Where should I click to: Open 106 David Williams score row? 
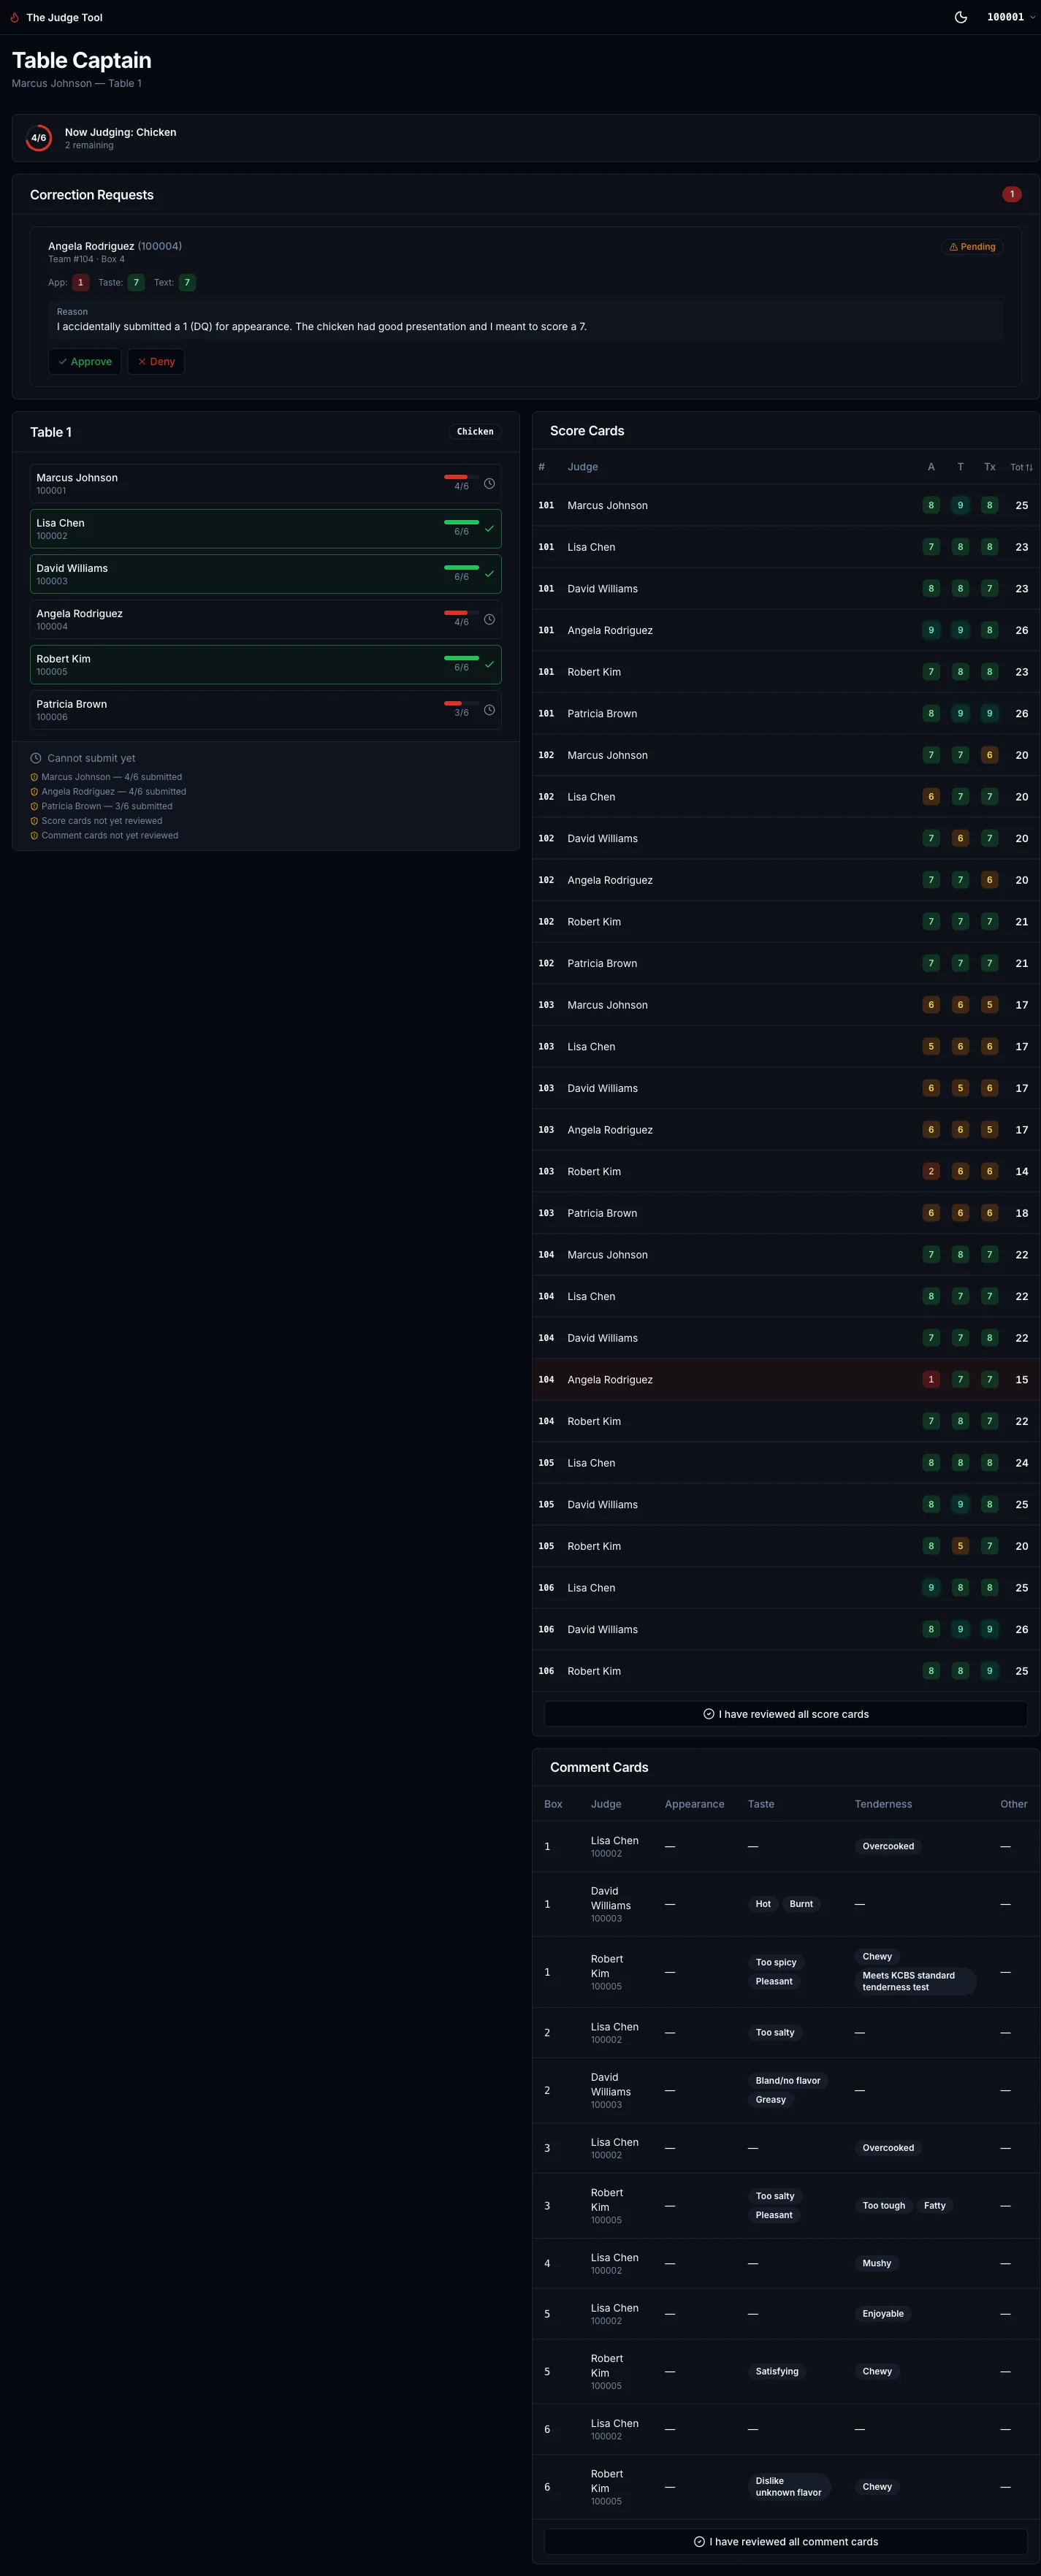tap(786, 1630)
